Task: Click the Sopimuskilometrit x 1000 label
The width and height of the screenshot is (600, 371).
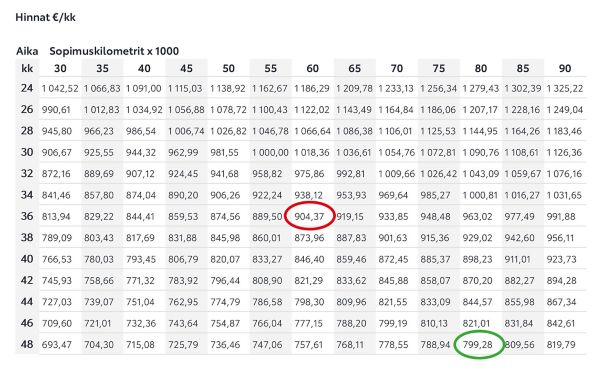Action: point(114,51)
